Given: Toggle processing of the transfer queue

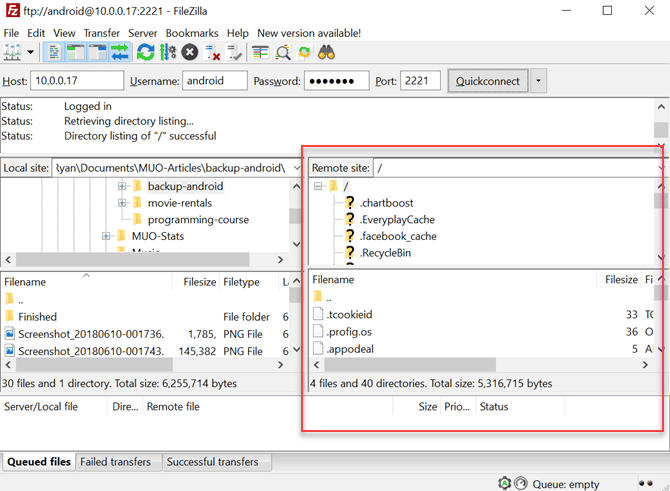Looking at the screenshot, I should click(x=168, y=52).
